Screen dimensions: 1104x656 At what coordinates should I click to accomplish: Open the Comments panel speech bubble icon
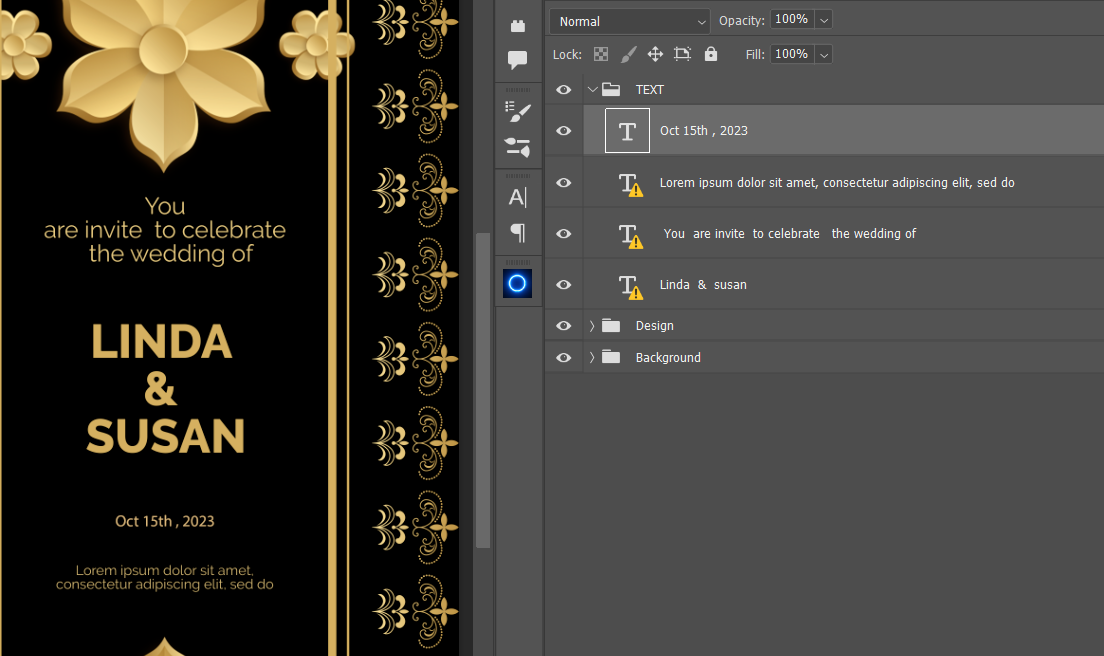518,60
